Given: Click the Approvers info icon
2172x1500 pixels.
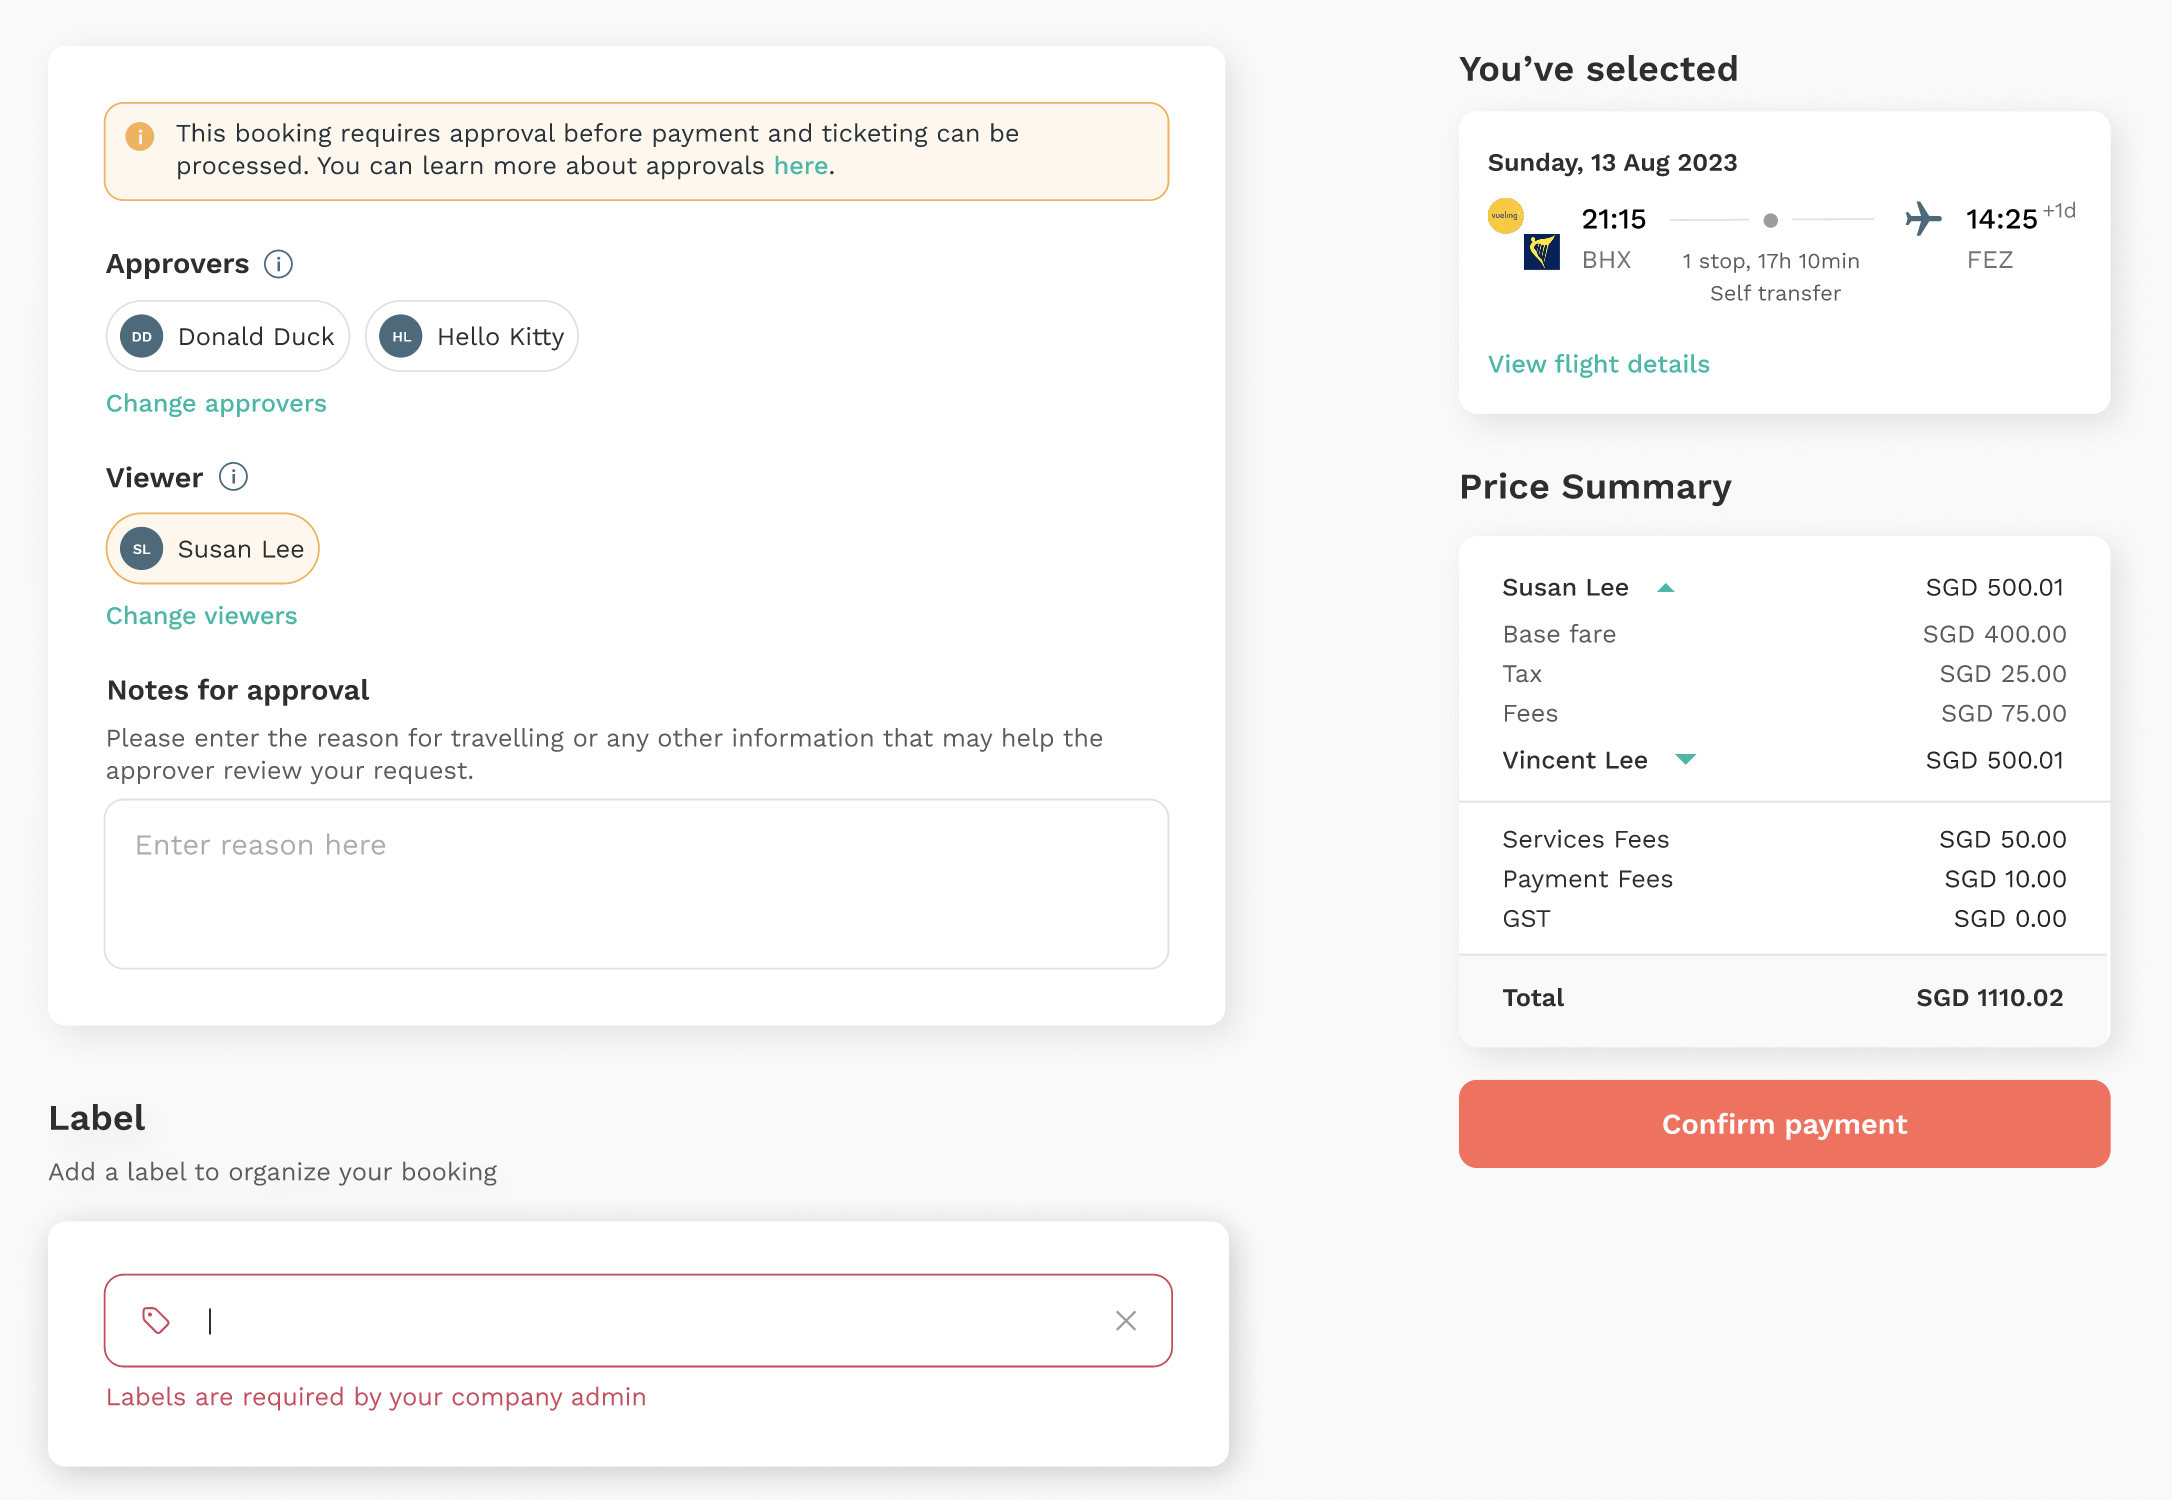Looking at the screenshot, I should (278, 264).
